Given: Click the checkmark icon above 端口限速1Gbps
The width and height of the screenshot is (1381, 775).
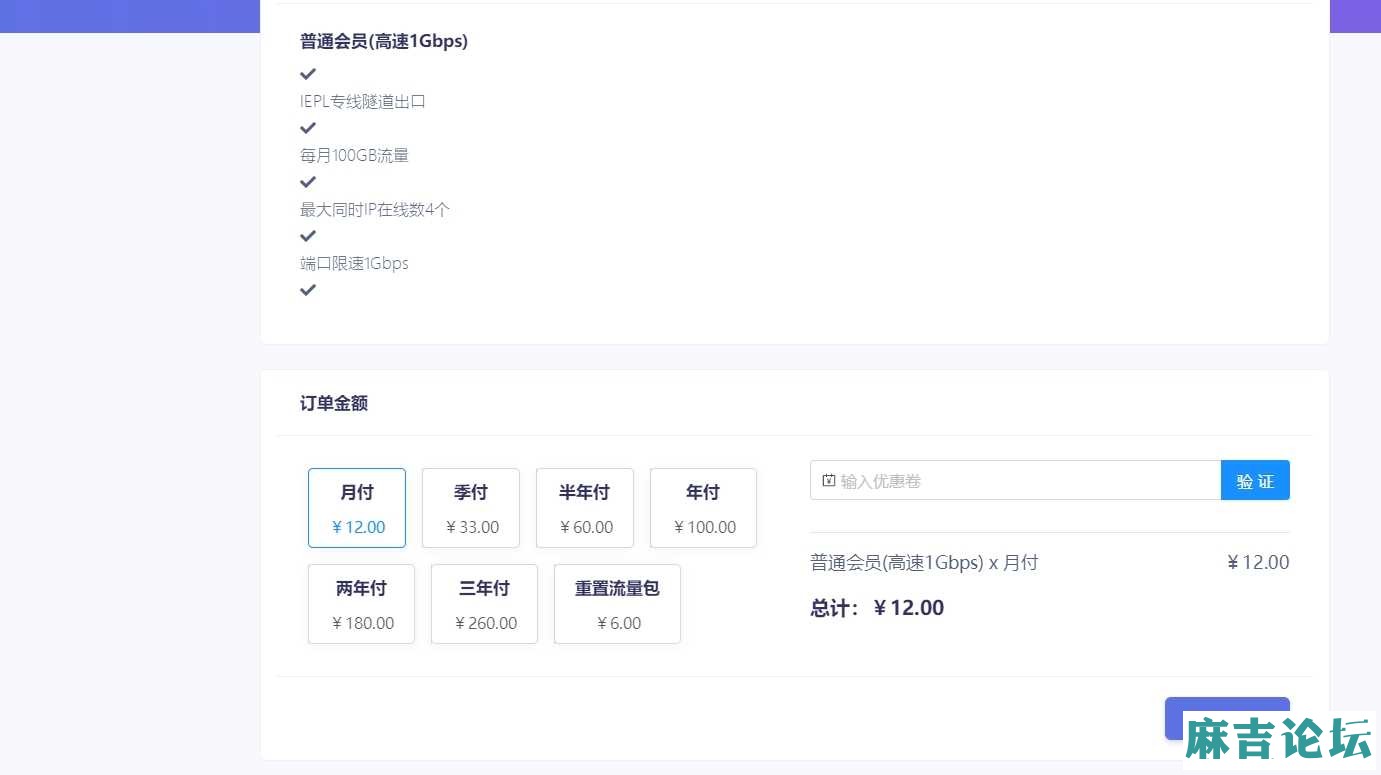Looking at the screenshot, I should pyautogui.click(x=308, y=236).
